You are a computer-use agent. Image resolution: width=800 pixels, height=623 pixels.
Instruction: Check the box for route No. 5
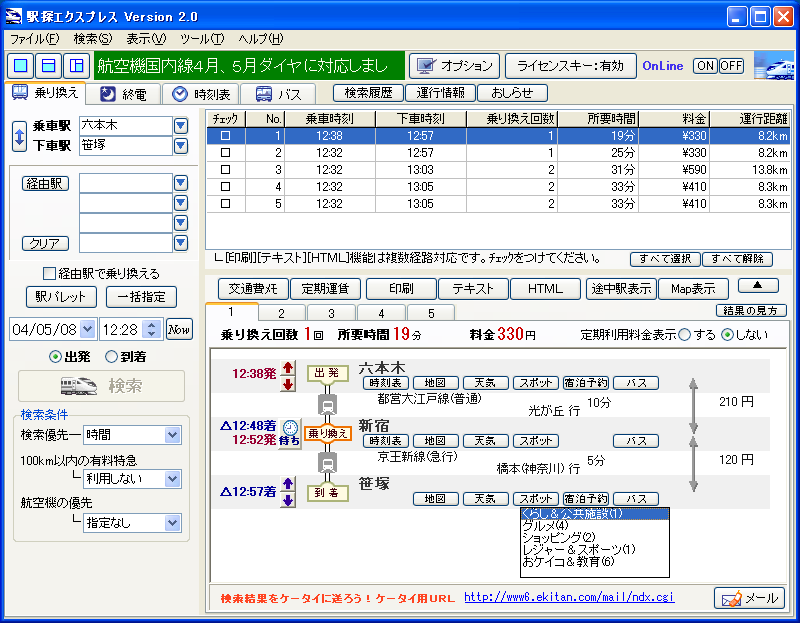[225, 204]
